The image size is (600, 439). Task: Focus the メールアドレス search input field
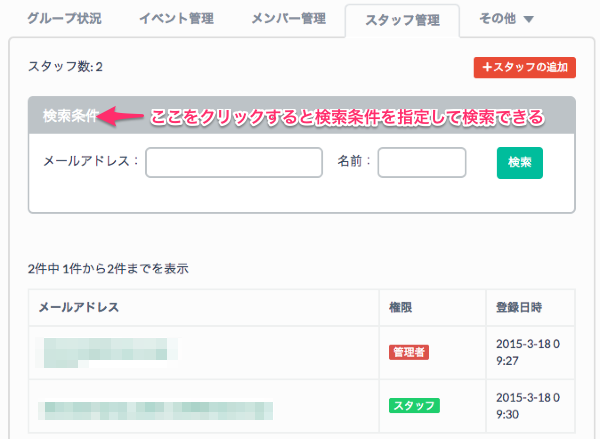[x=234, y=162]
